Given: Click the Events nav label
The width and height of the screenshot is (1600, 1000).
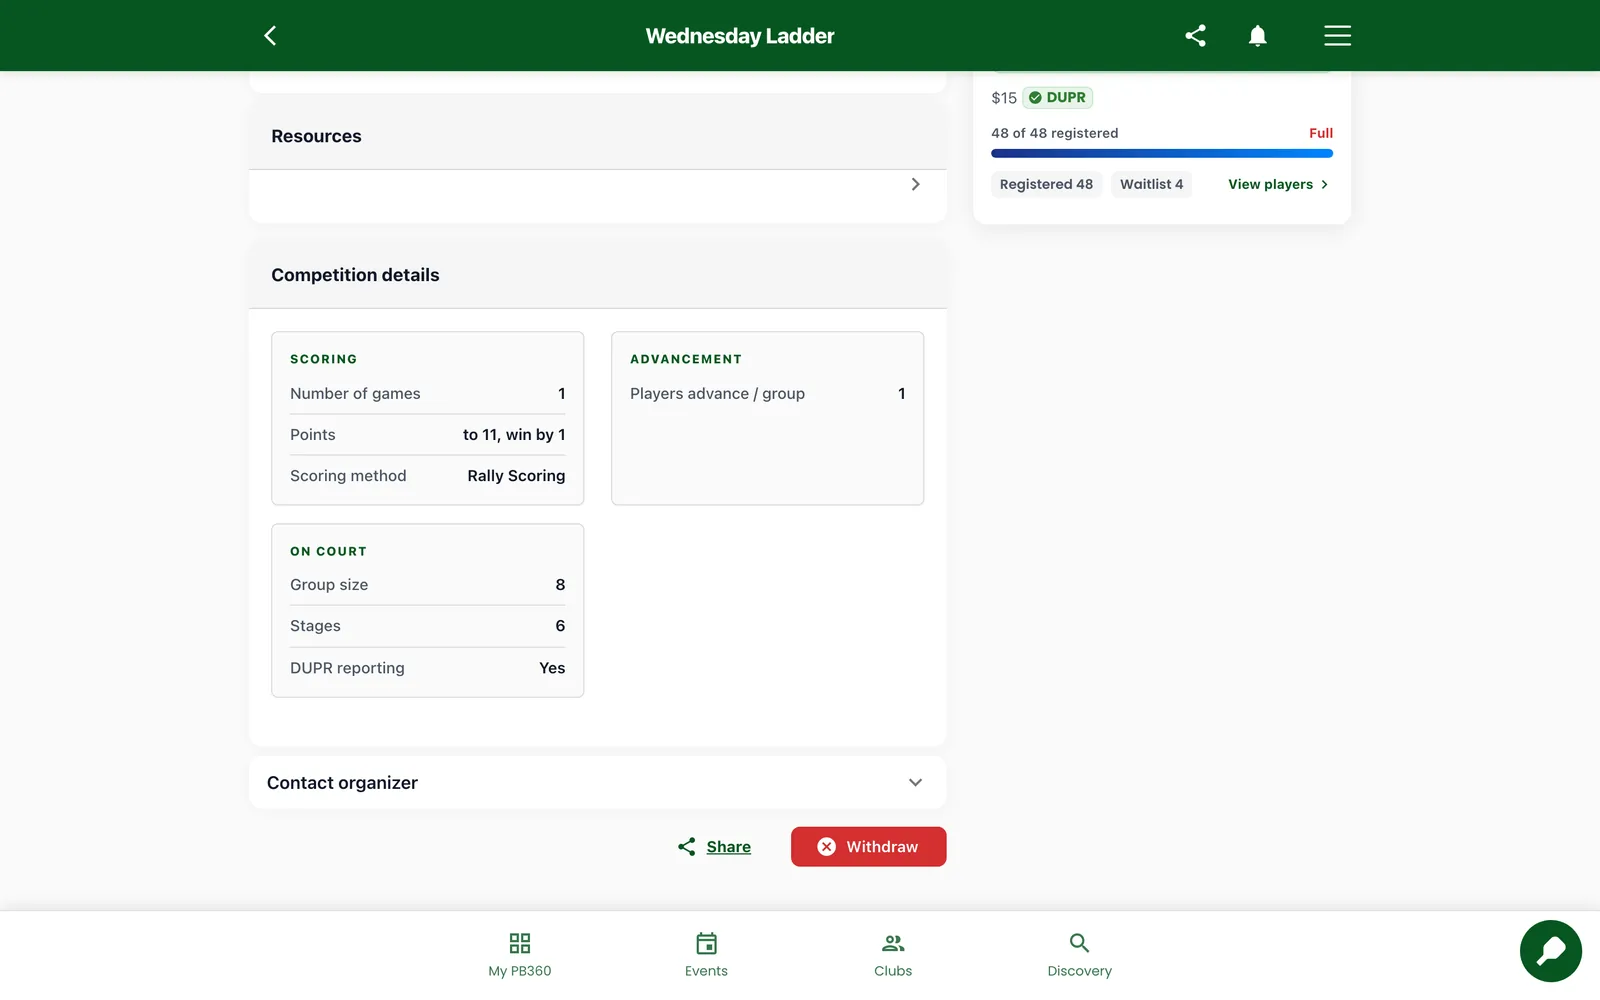Looking at the screenshot, I should 706,971.
